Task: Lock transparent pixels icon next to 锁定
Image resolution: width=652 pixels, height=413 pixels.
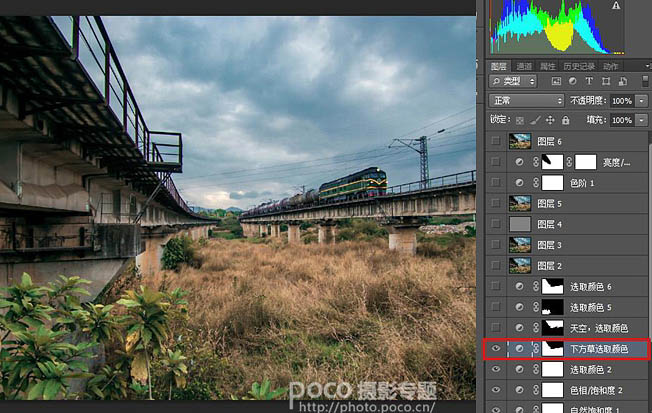Action: point(519,121)
